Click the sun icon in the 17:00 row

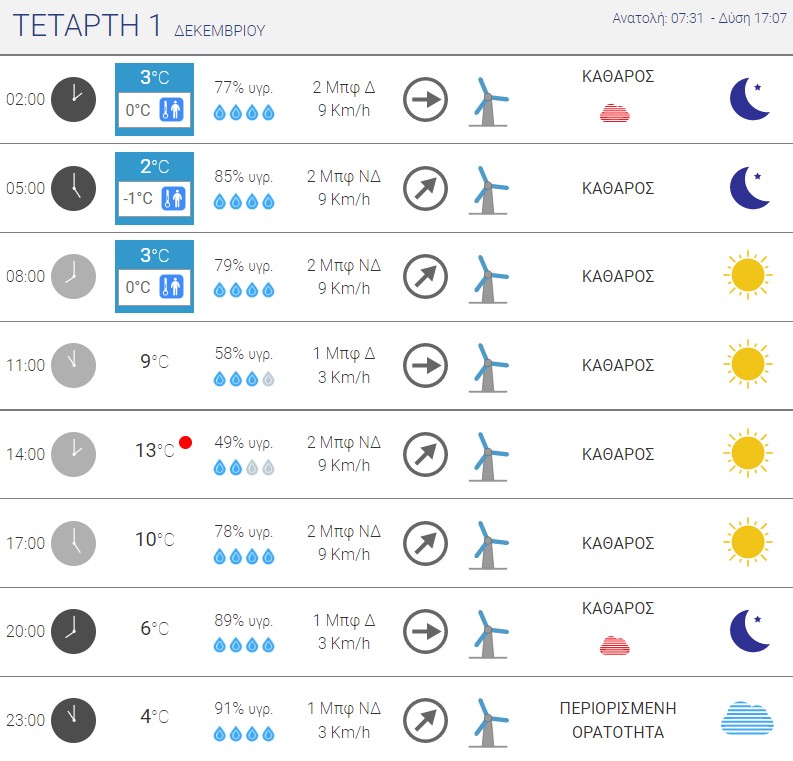coord(747,542)
